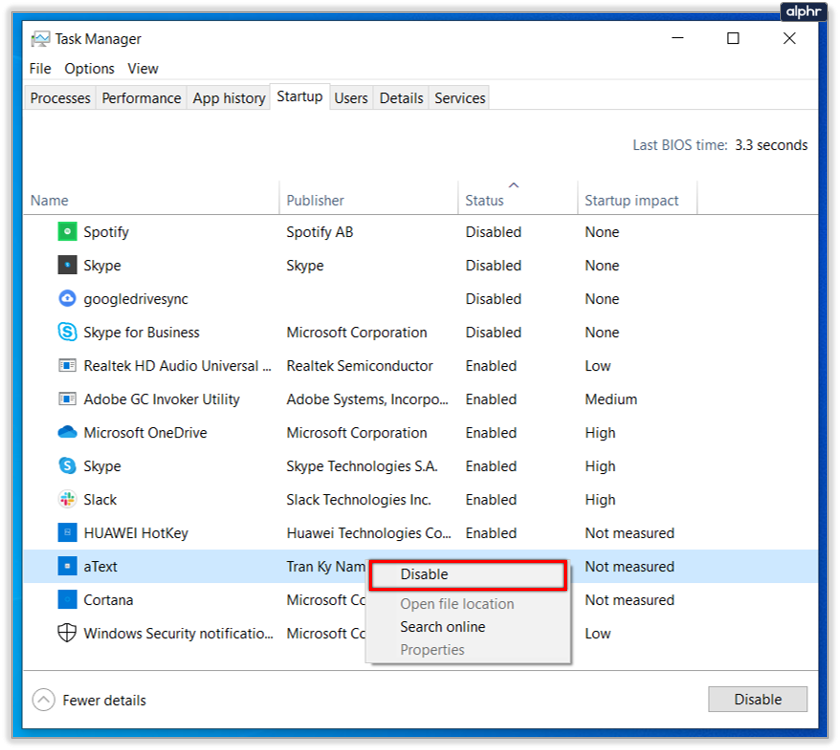Click the googledrivesync cloud icon
The height and width of the screenshot is (750, 840).
[67, 299]
